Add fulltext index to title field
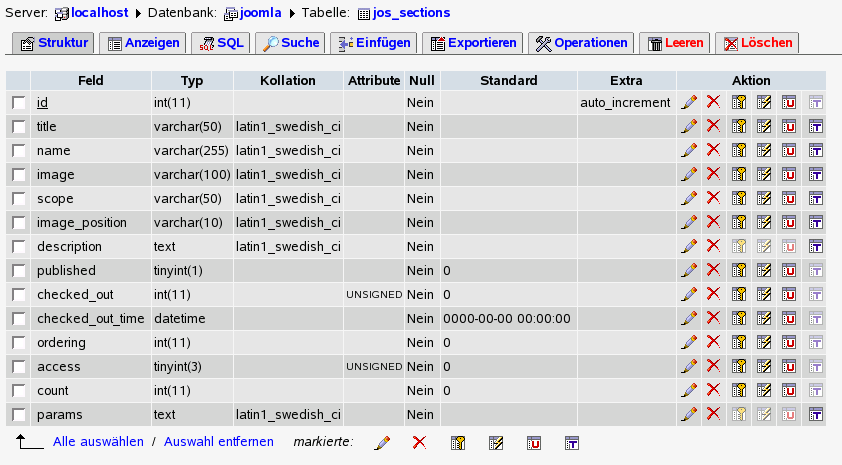 coord(816,127)
